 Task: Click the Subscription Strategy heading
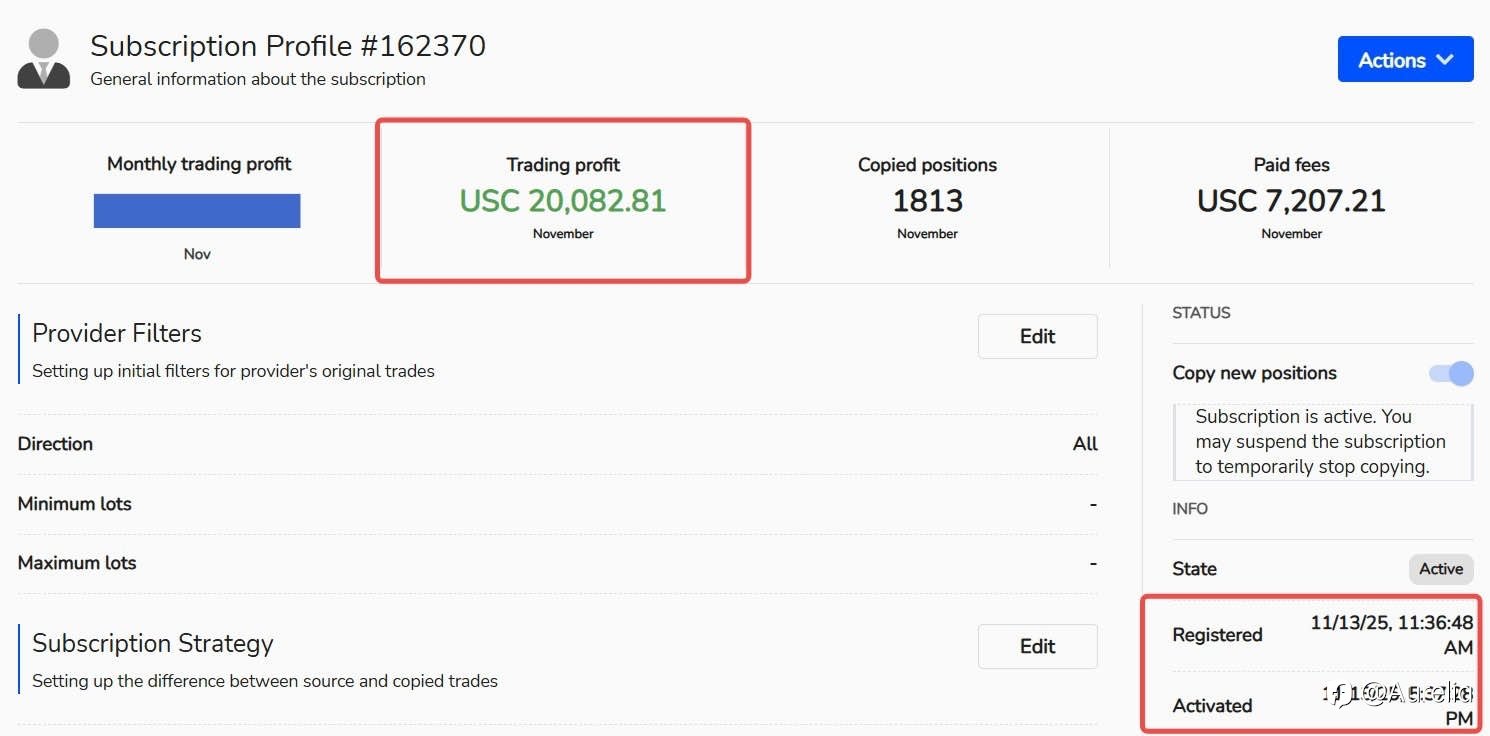pyautogui.click(x=153, y=643)
